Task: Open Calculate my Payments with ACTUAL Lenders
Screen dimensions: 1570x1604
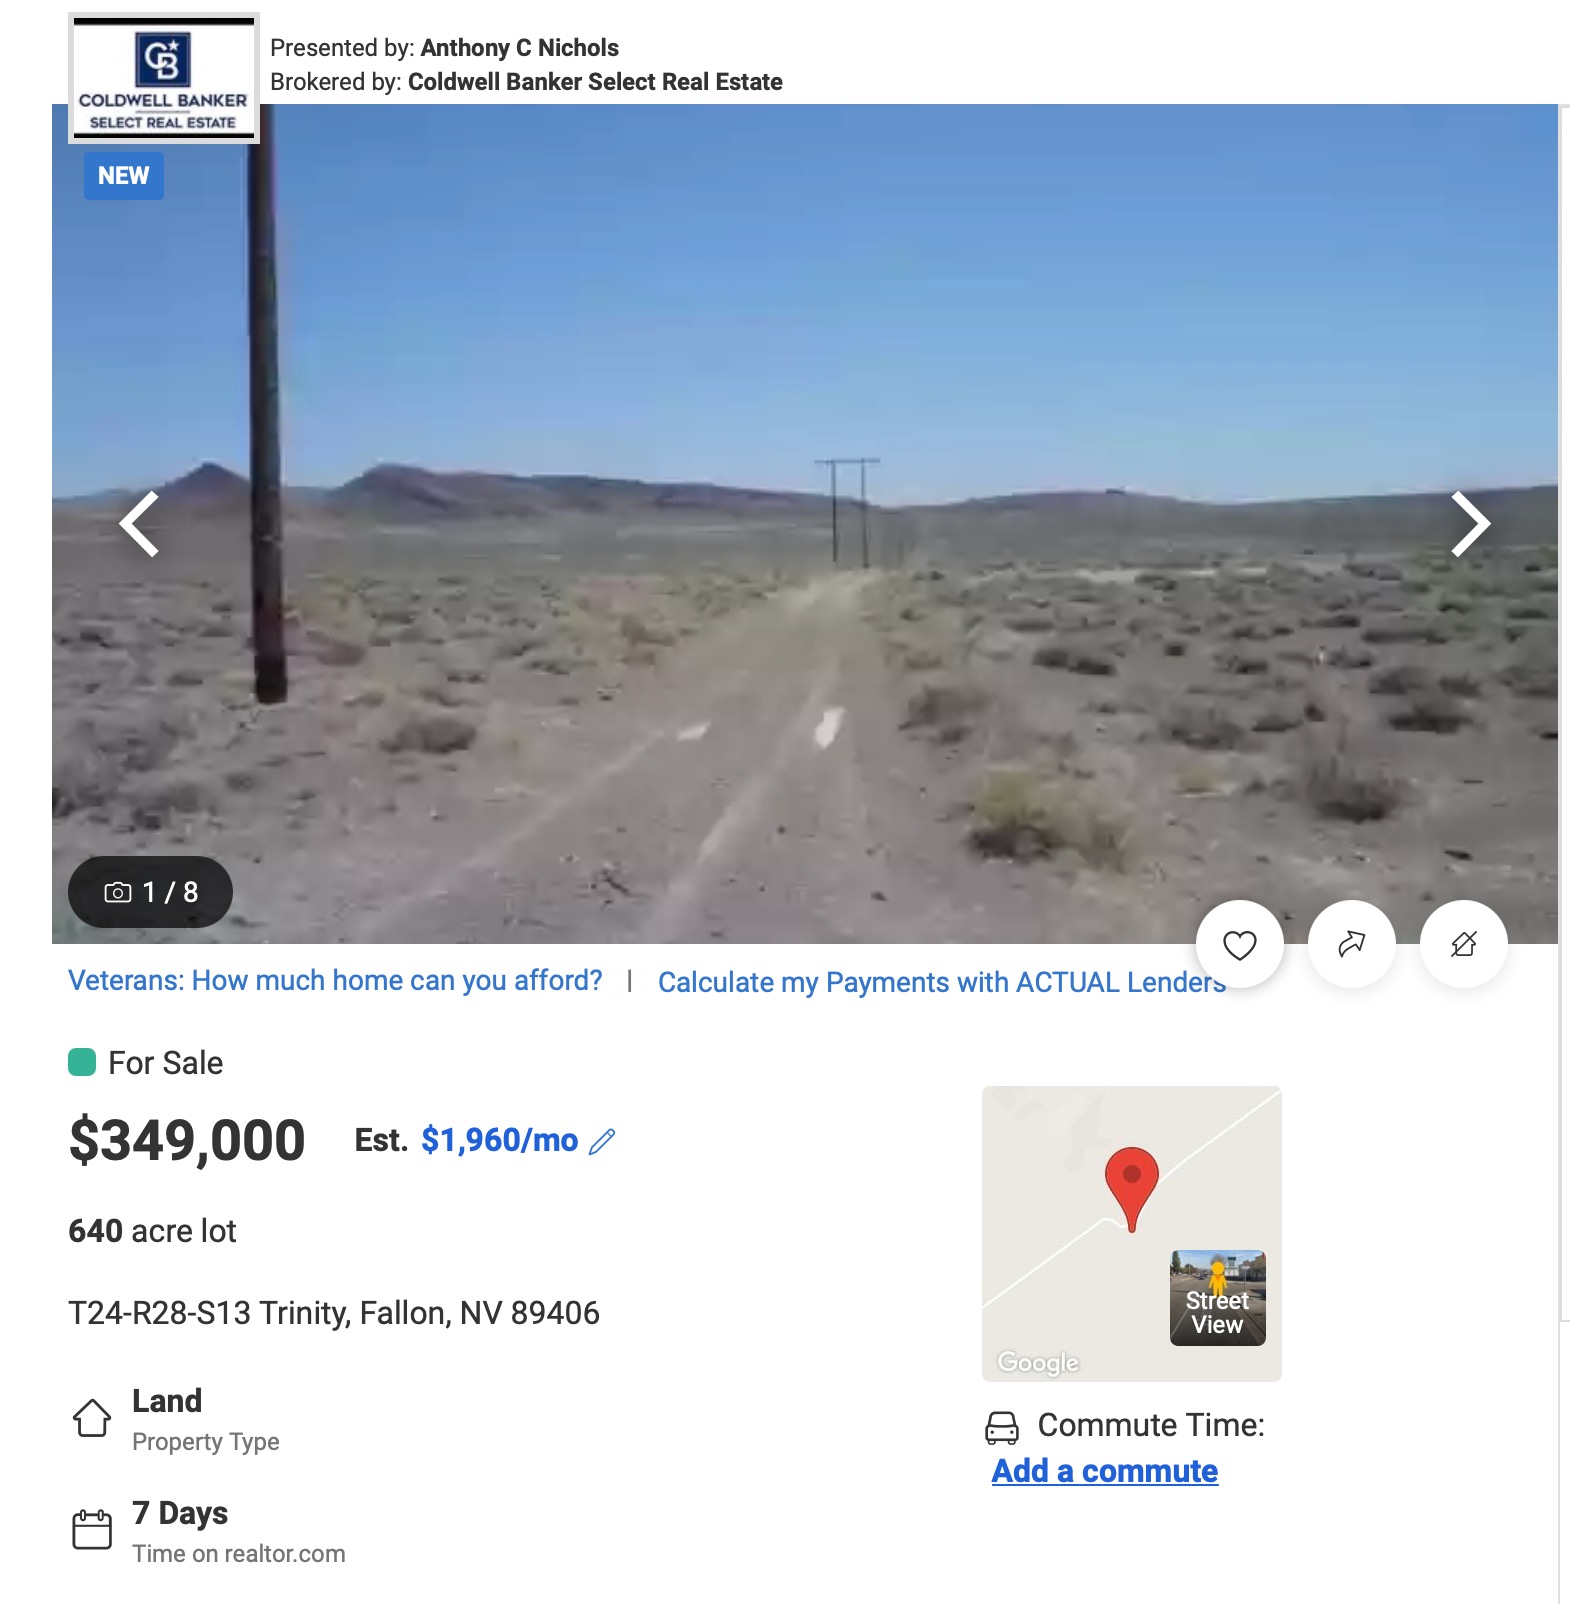Action: [942, 982]
